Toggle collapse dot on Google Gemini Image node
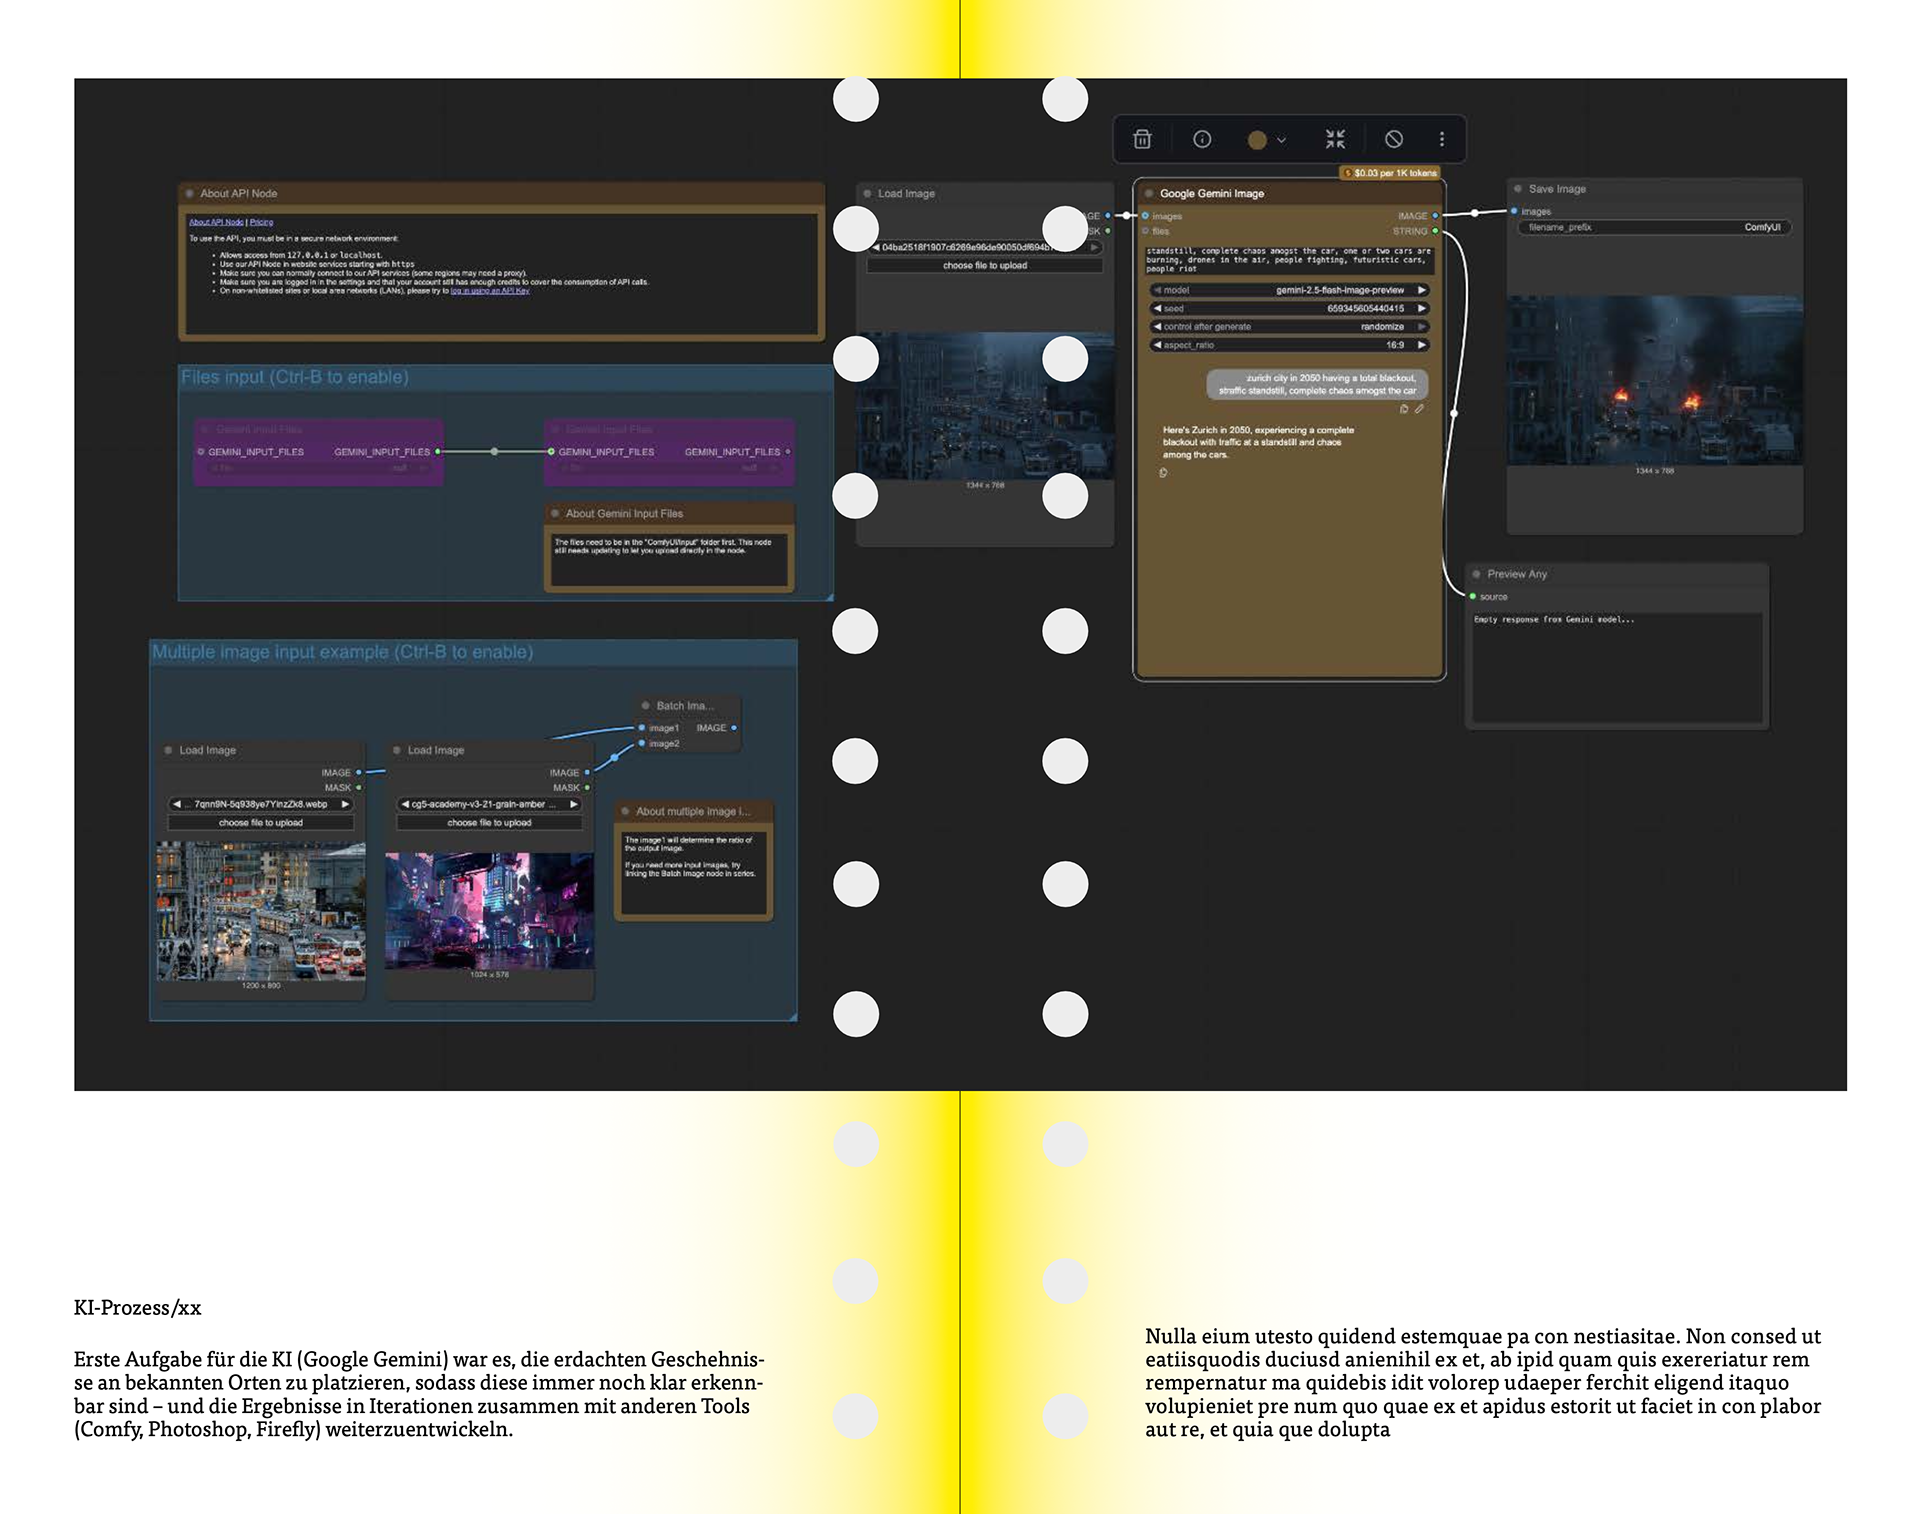Image resolution: width=1920 pixels, height=1514 pixels. point(1149,193)
